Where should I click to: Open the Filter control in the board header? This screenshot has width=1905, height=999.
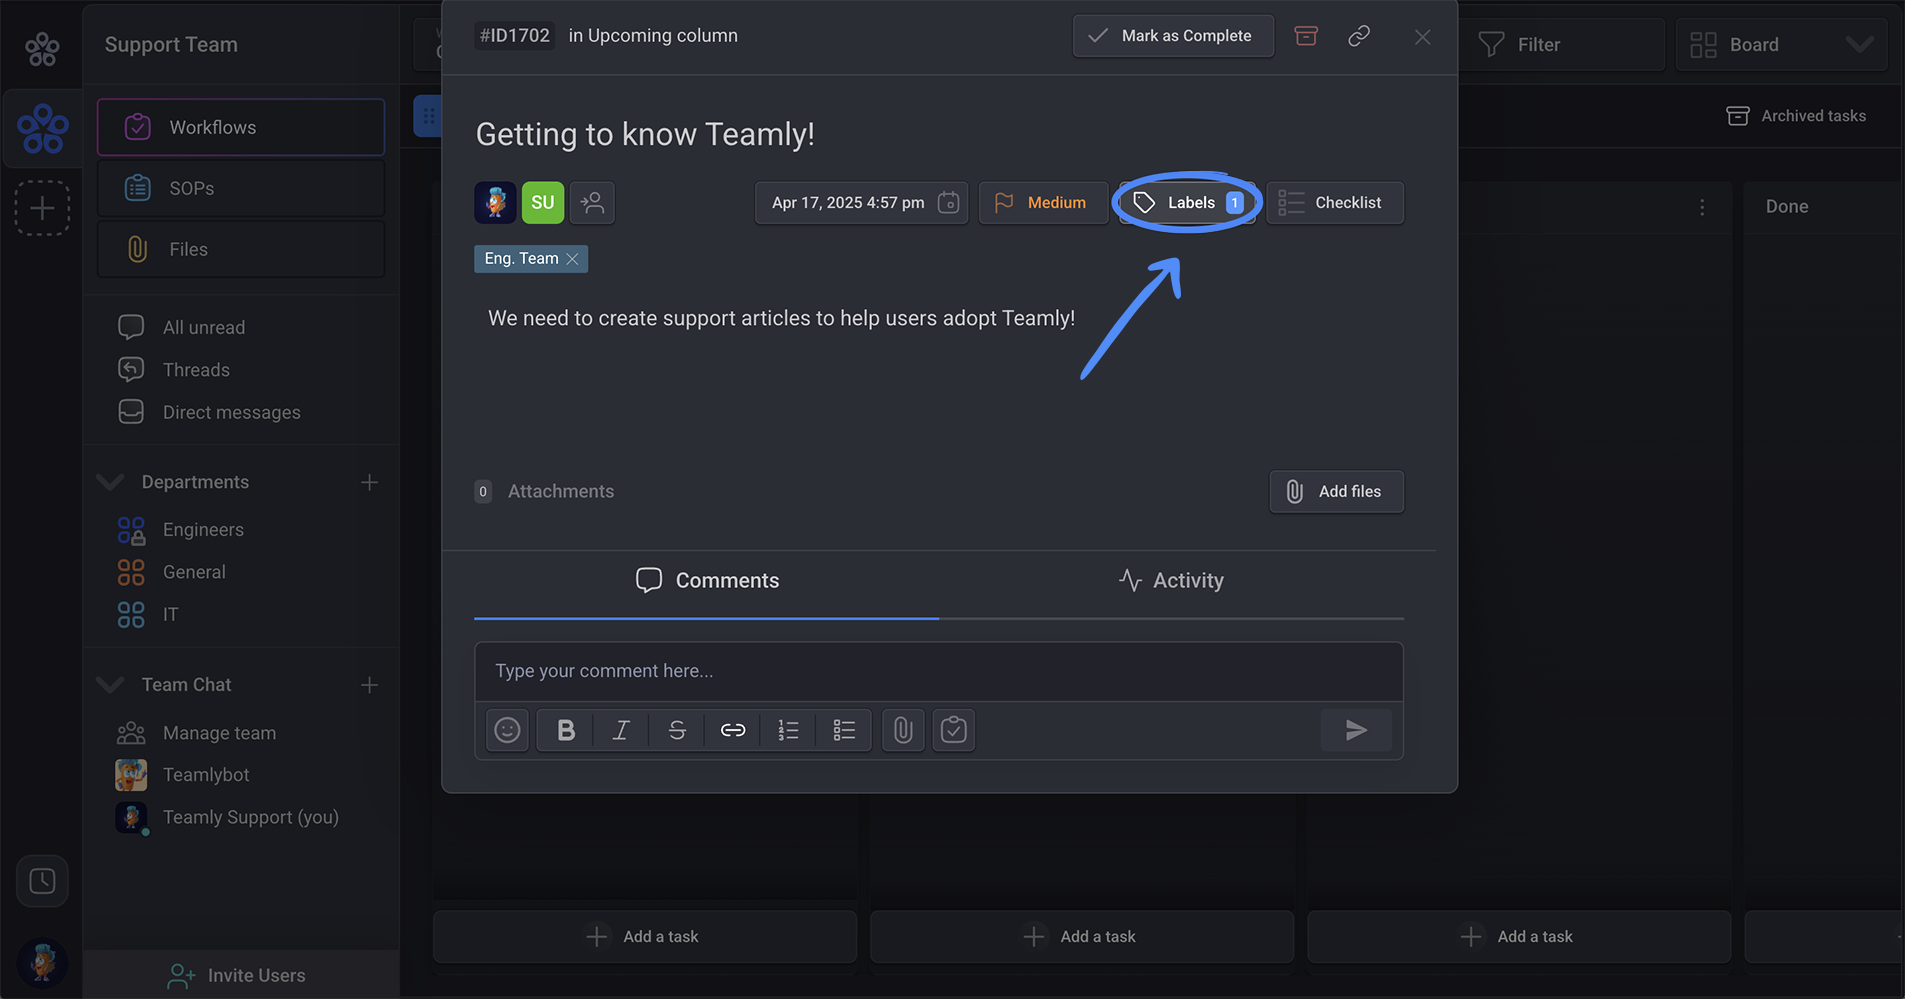[1562, 45]
